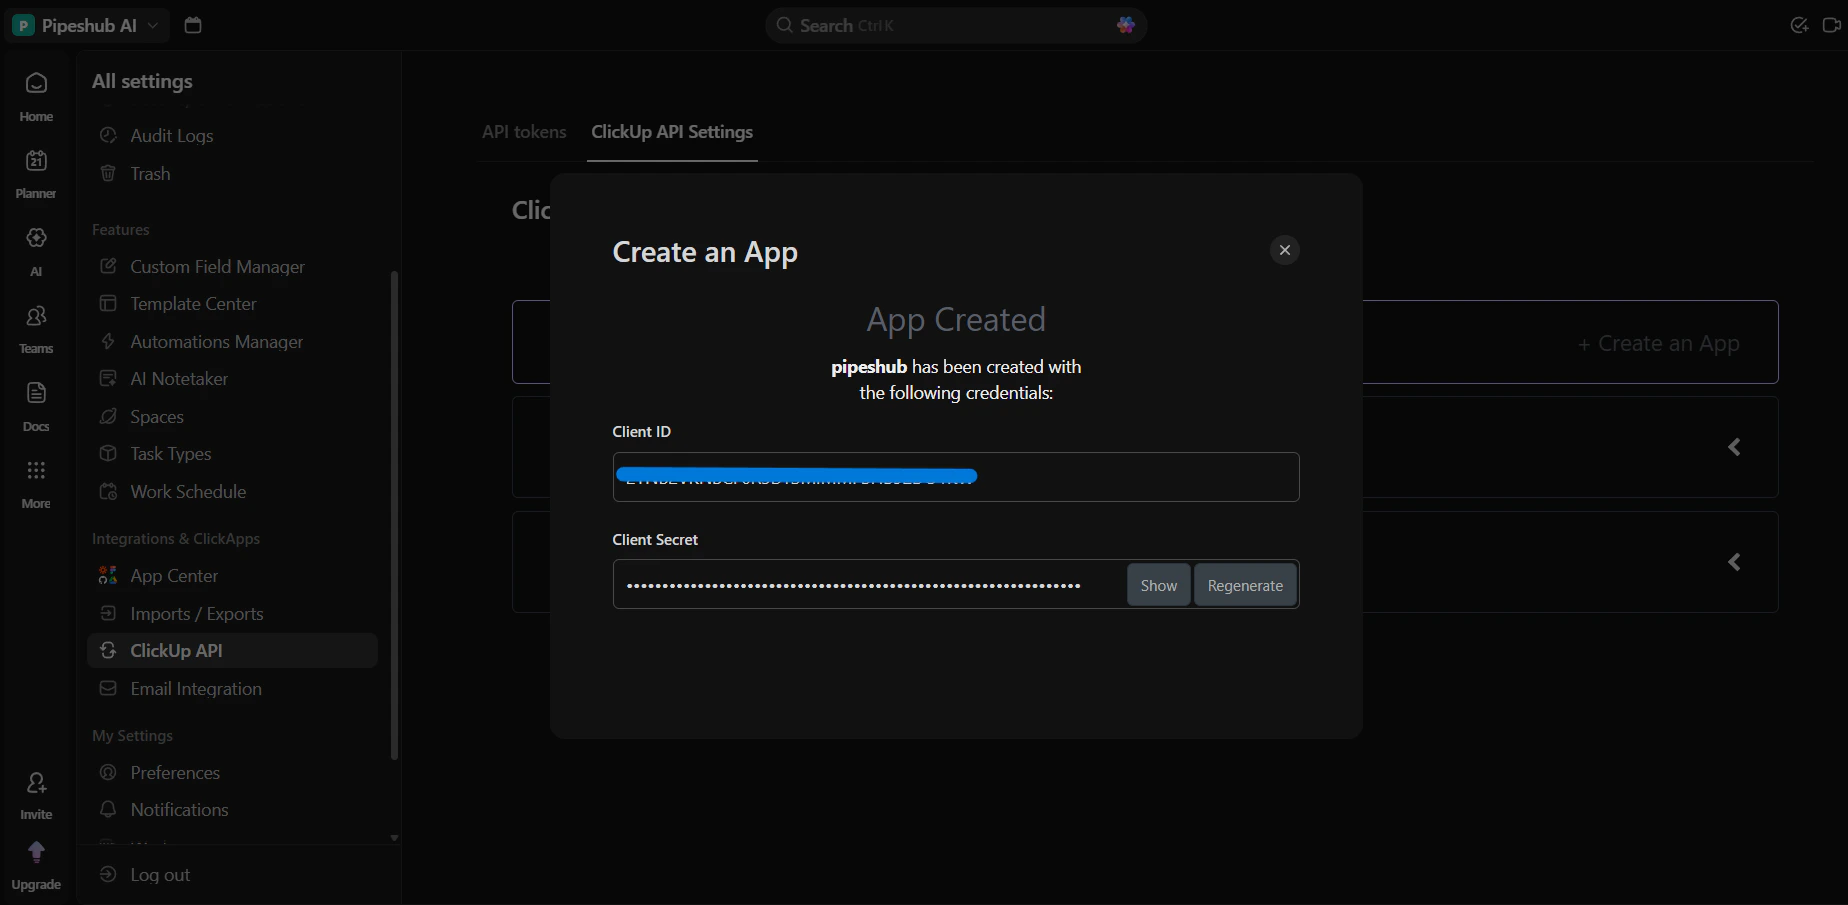1848x905 pixels.
Task: Switch to the API tokens tab
Action: point(523,131)
